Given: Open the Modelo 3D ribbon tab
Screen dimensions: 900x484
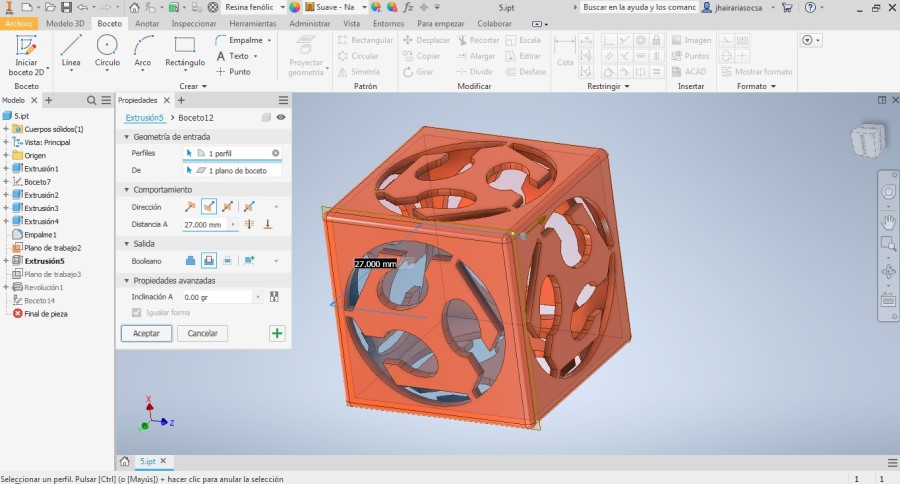Looking at the screenshot, I should pos(65,24).
